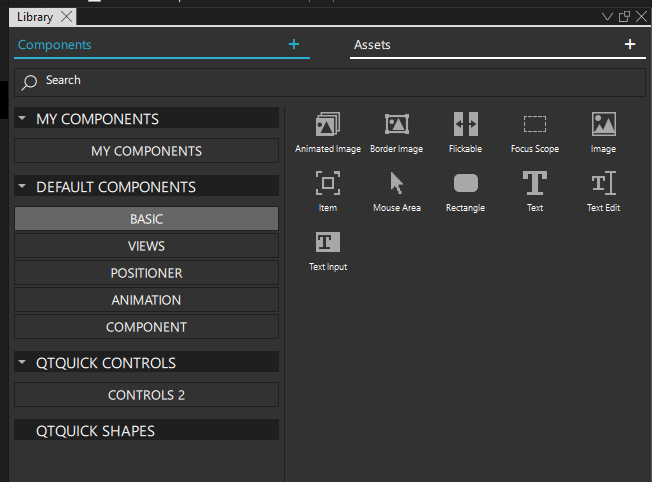Focus the Search input field
652x482 pixels.
[x=330, y=81]
